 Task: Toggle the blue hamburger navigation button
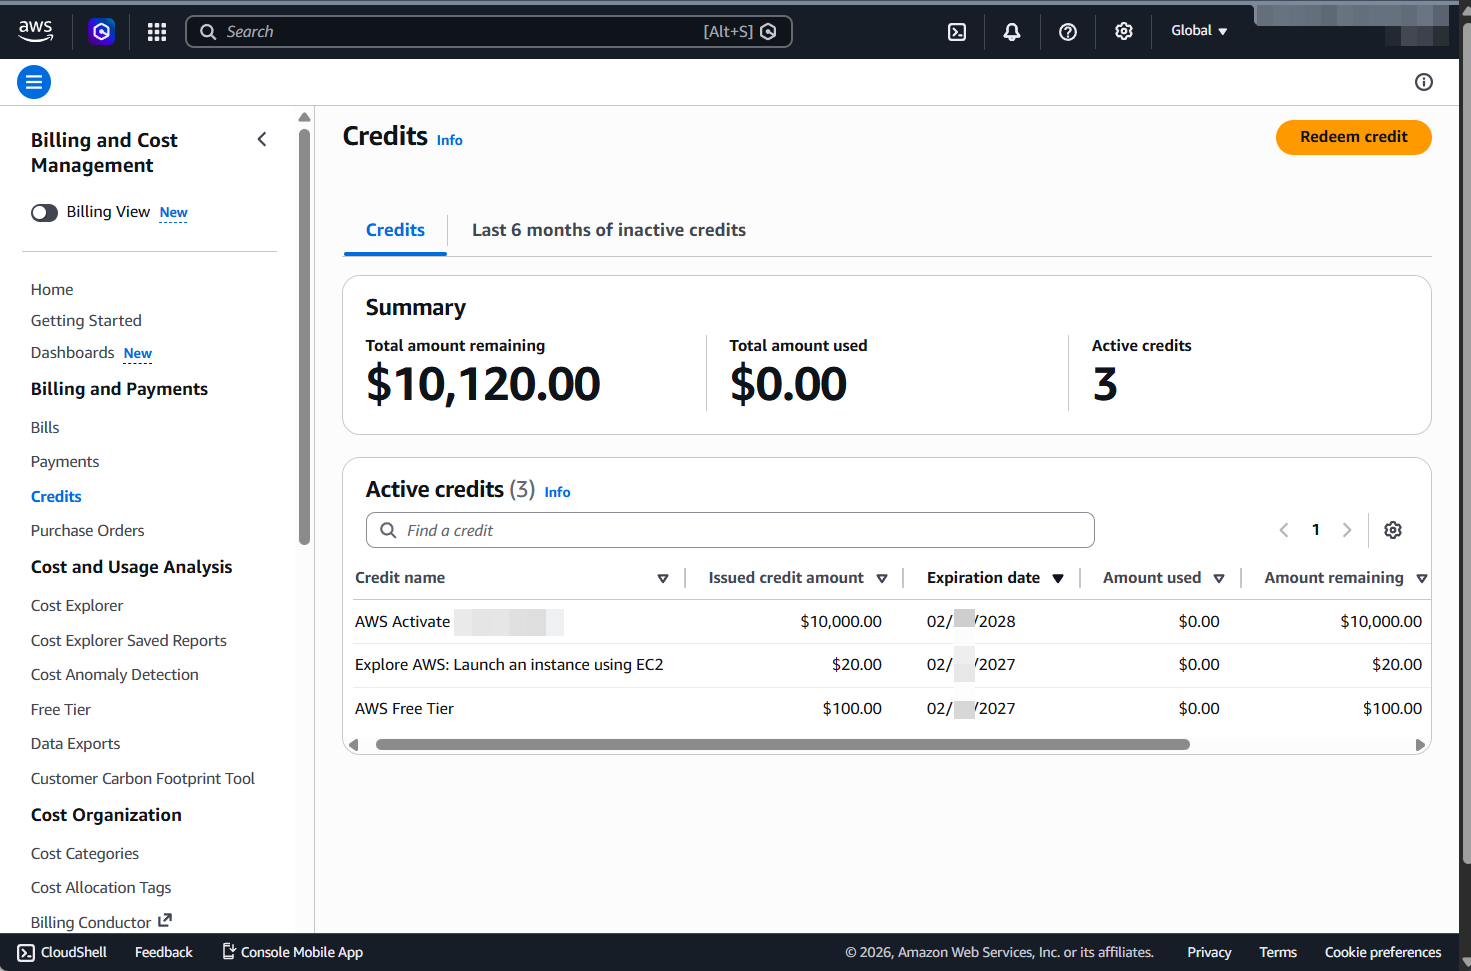pos(34,82)
